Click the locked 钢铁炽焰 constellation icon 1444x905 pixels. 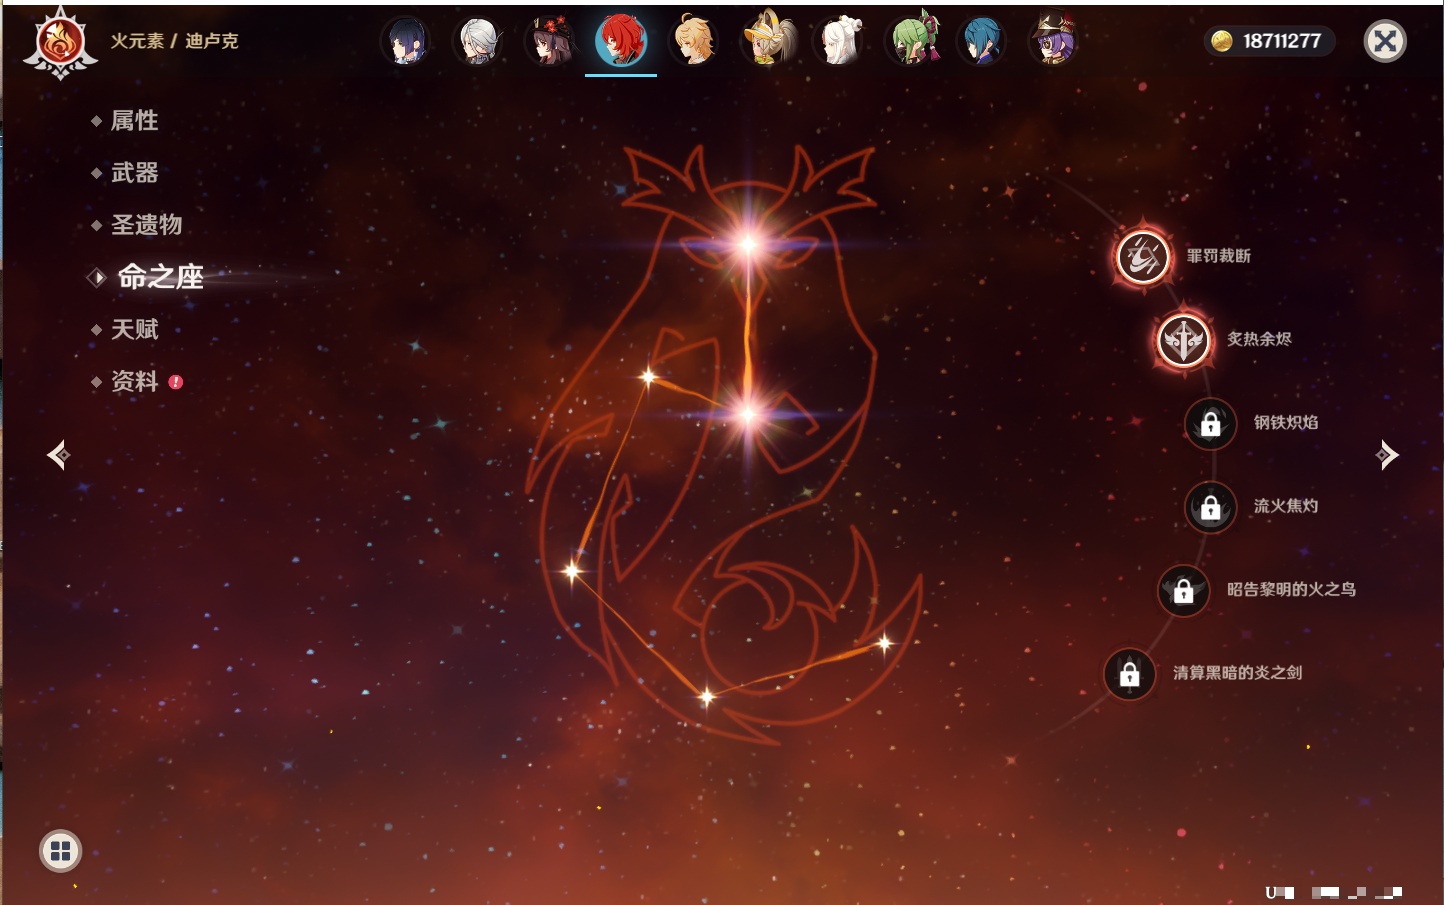[1210, 424]
